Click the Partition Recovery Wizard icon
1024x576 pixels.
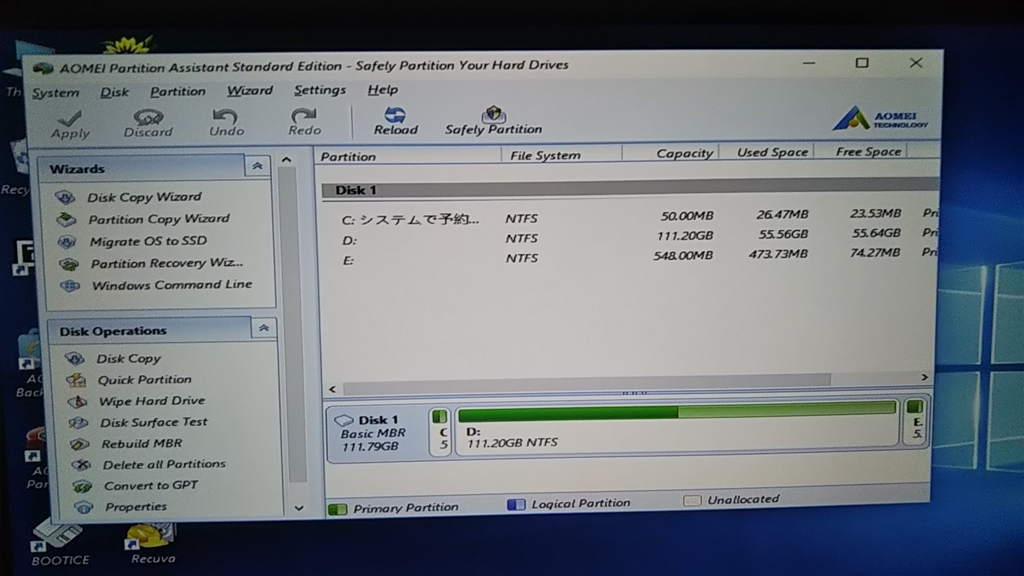tap(69, 264)
